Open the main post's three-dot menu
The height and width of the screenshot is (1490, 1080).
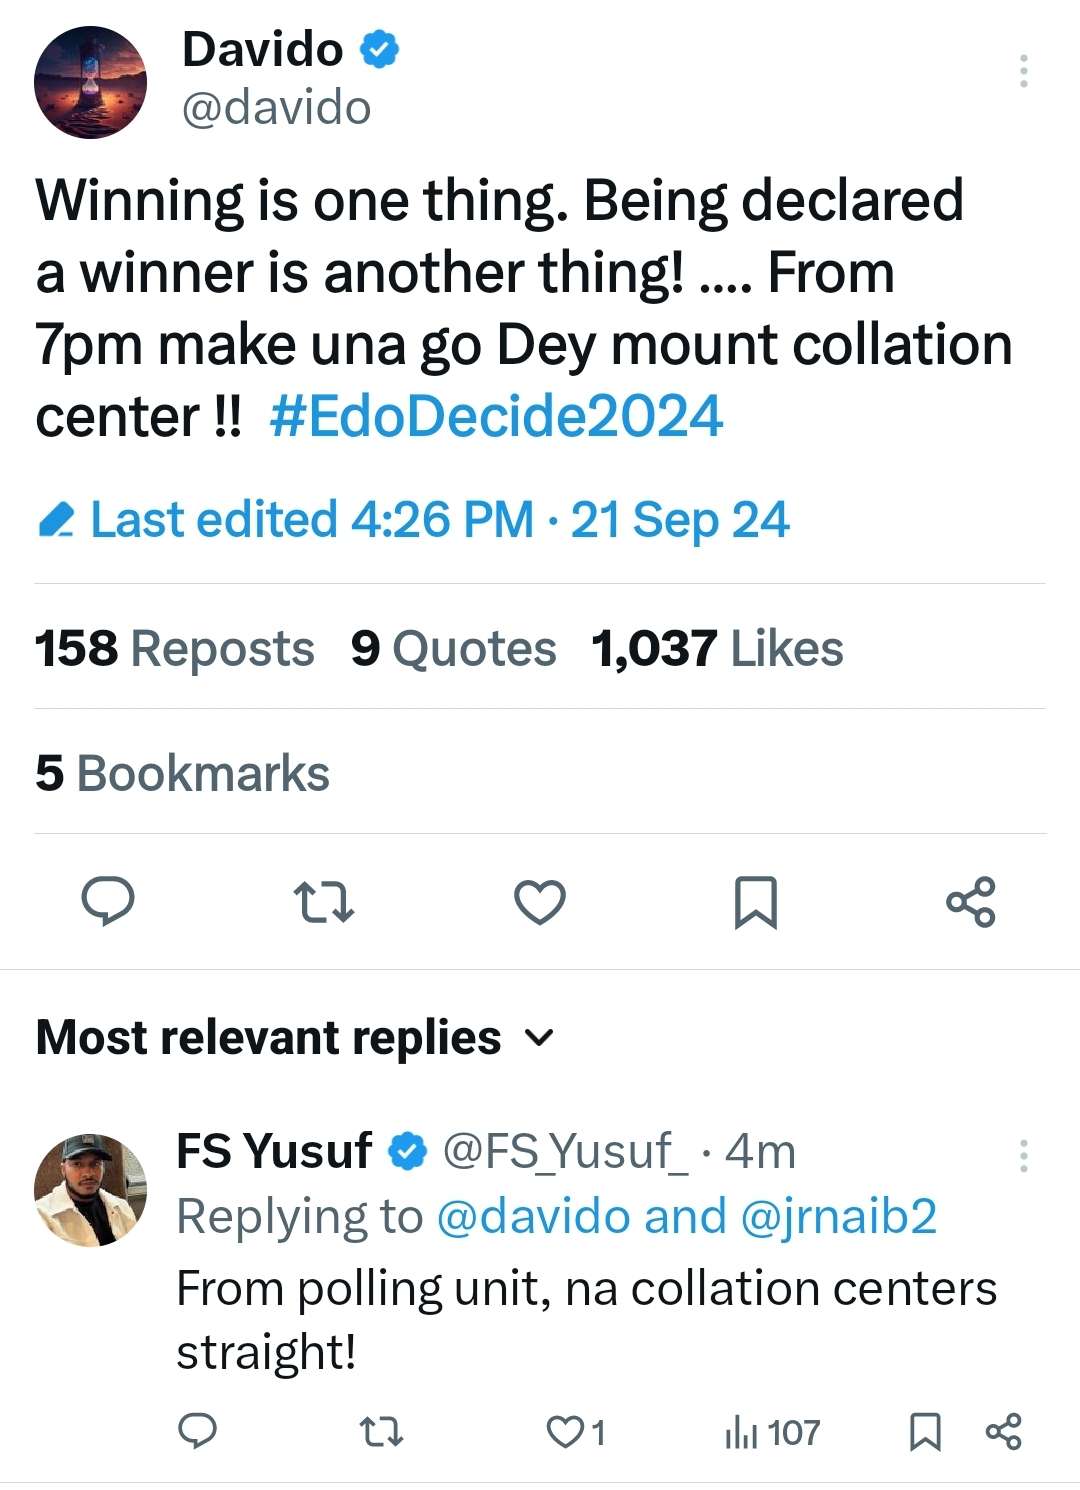(x=1023, y=71)
